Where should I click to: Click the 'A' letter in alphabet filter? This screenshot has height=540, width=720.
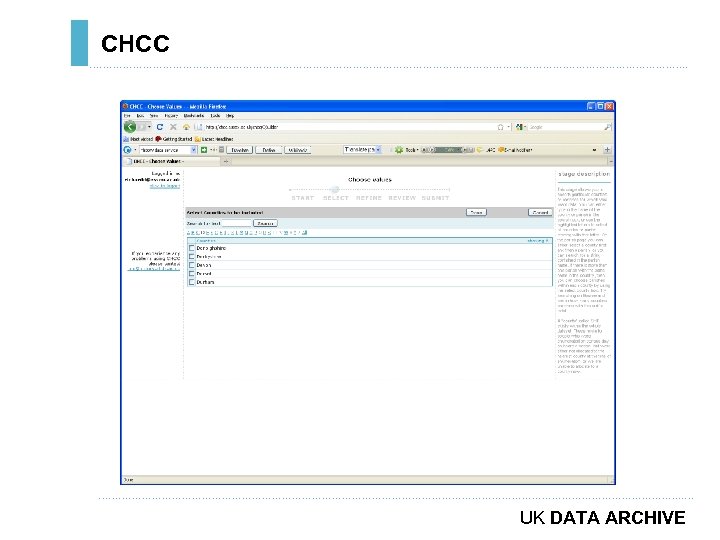(x=188, y=233)
